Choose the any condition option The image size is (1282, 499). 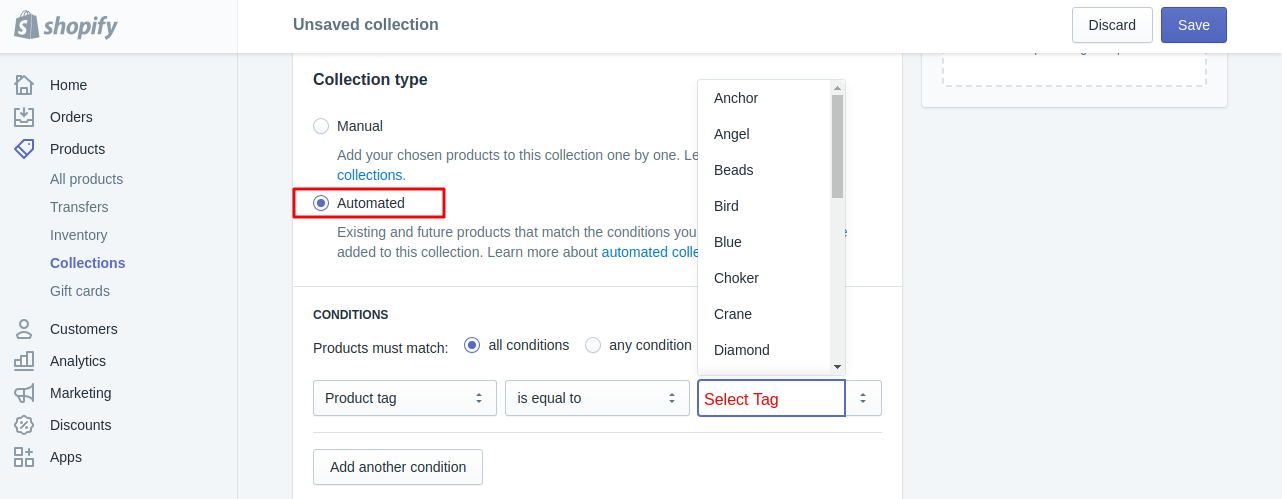[x=593, y=345]
